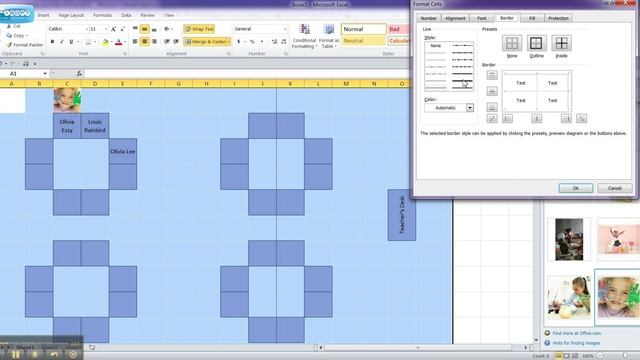Switch to the Protection tab in Format Cells
This screenshot has height=360, width=640.
[x=558, y=18]
